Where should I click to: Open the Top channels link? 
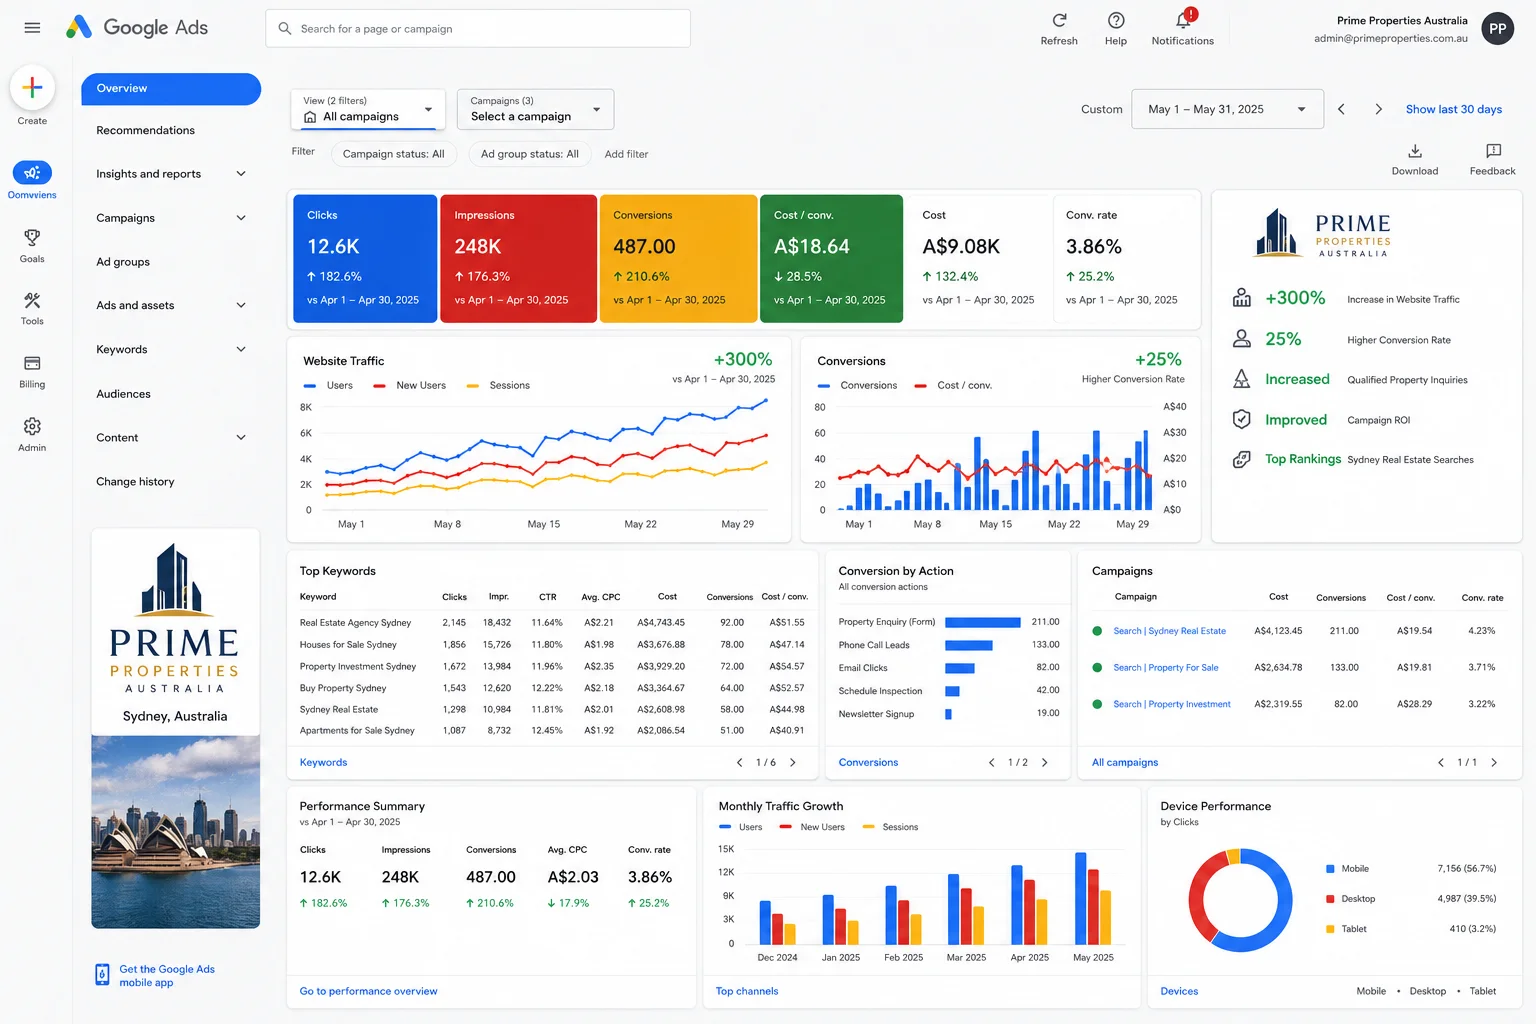point(747,991)
